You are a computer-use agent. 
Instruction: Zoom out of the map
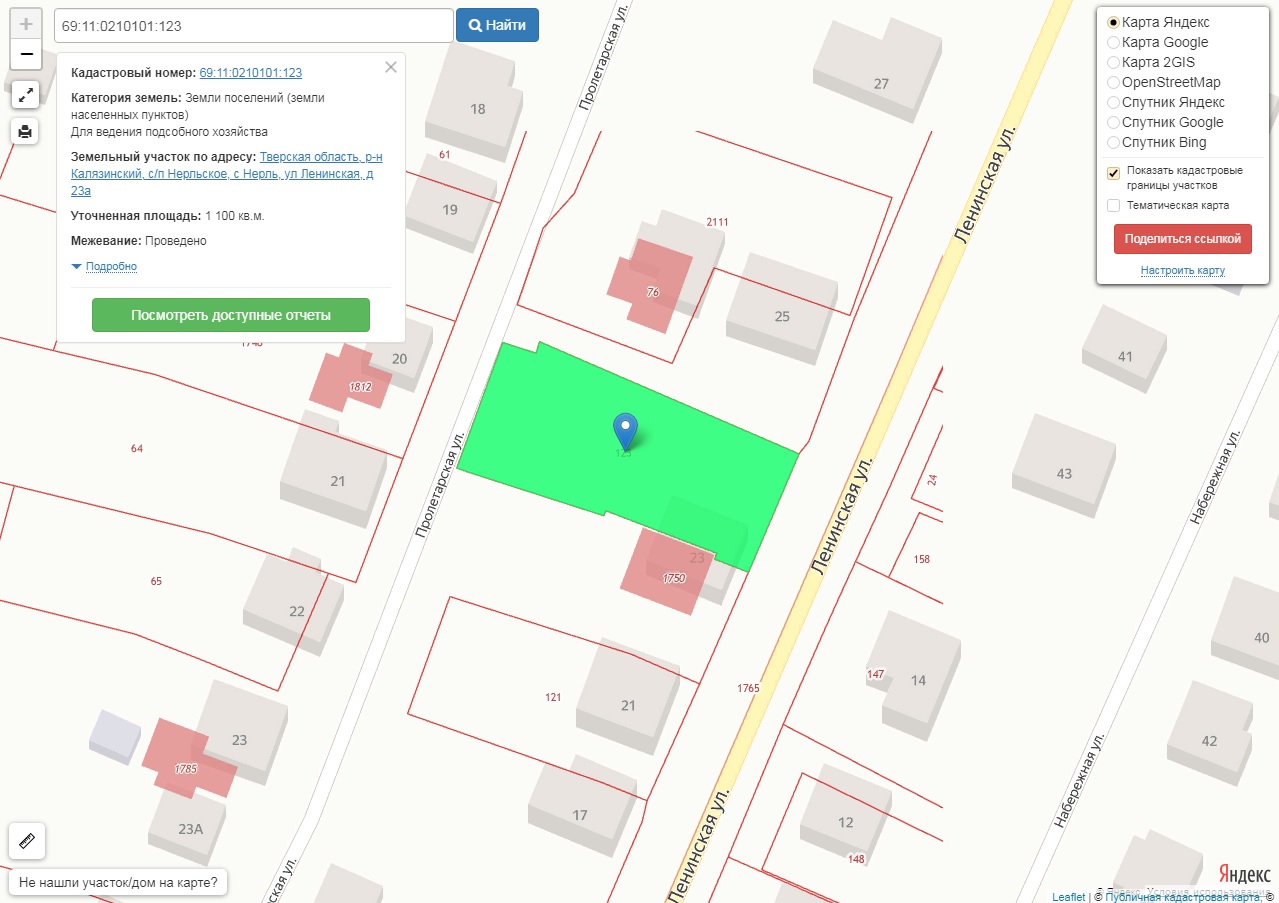pyautogui.click(x=26, y=54)
